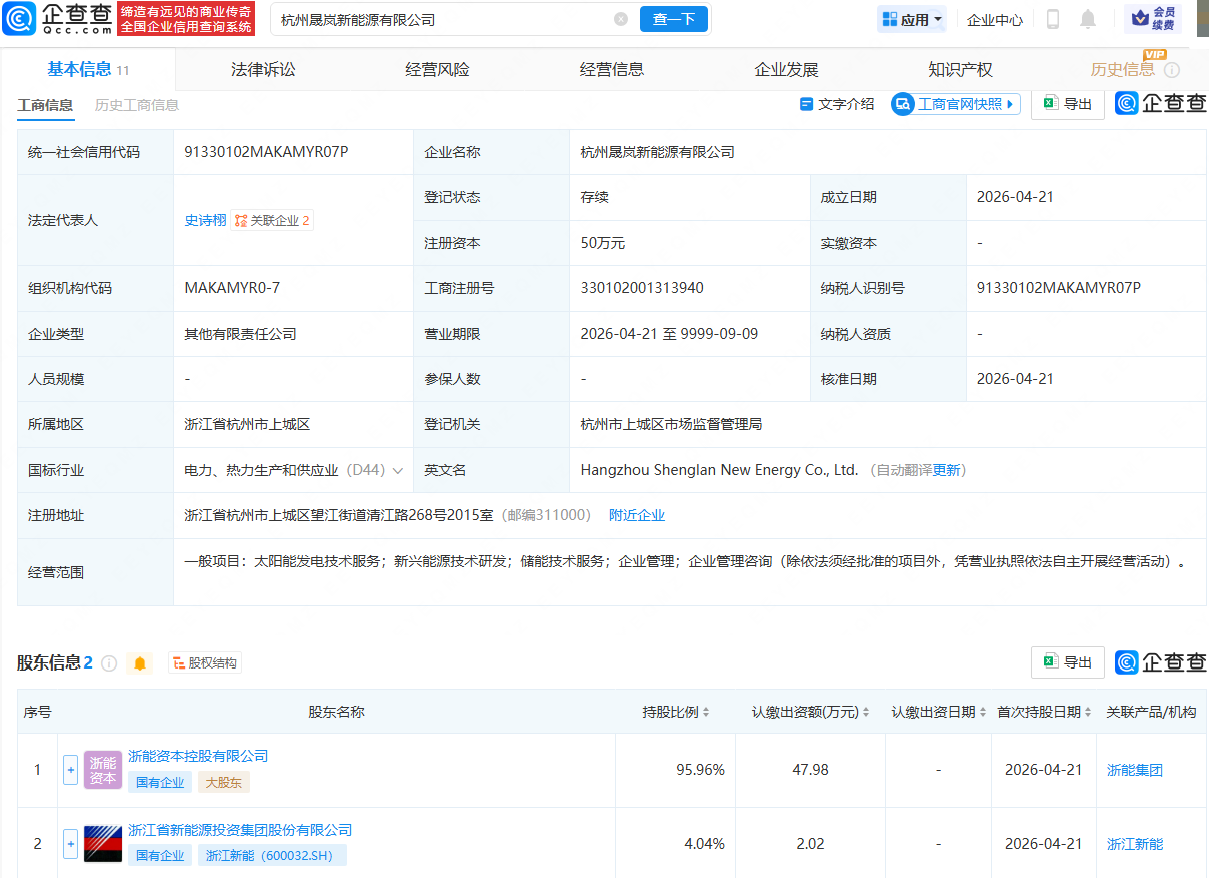Click the Excel export icon beside 股东信息 table
The height and width of the screenshot is (878, 1209).
click(x=1067, y=662)
